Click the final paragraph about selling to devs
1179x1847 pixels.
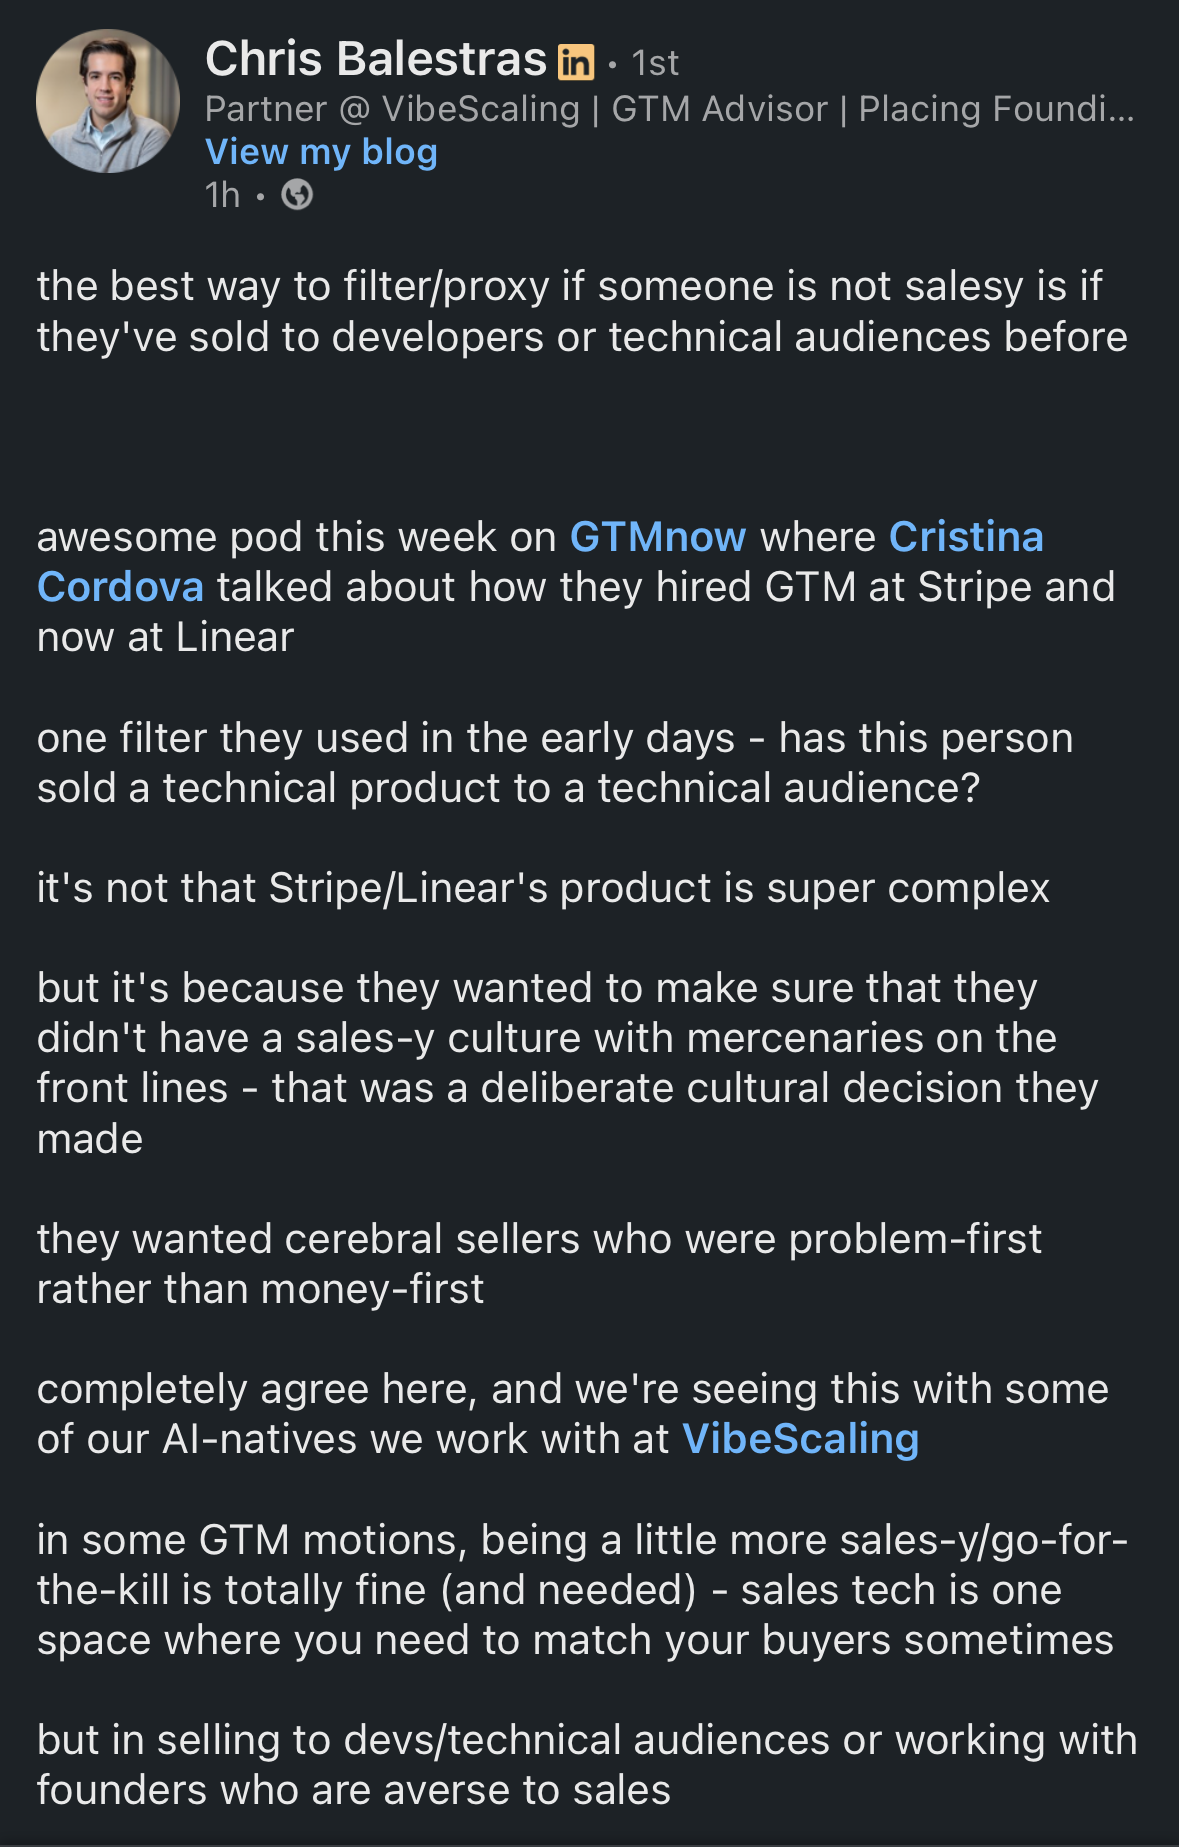coord(587,1765)
